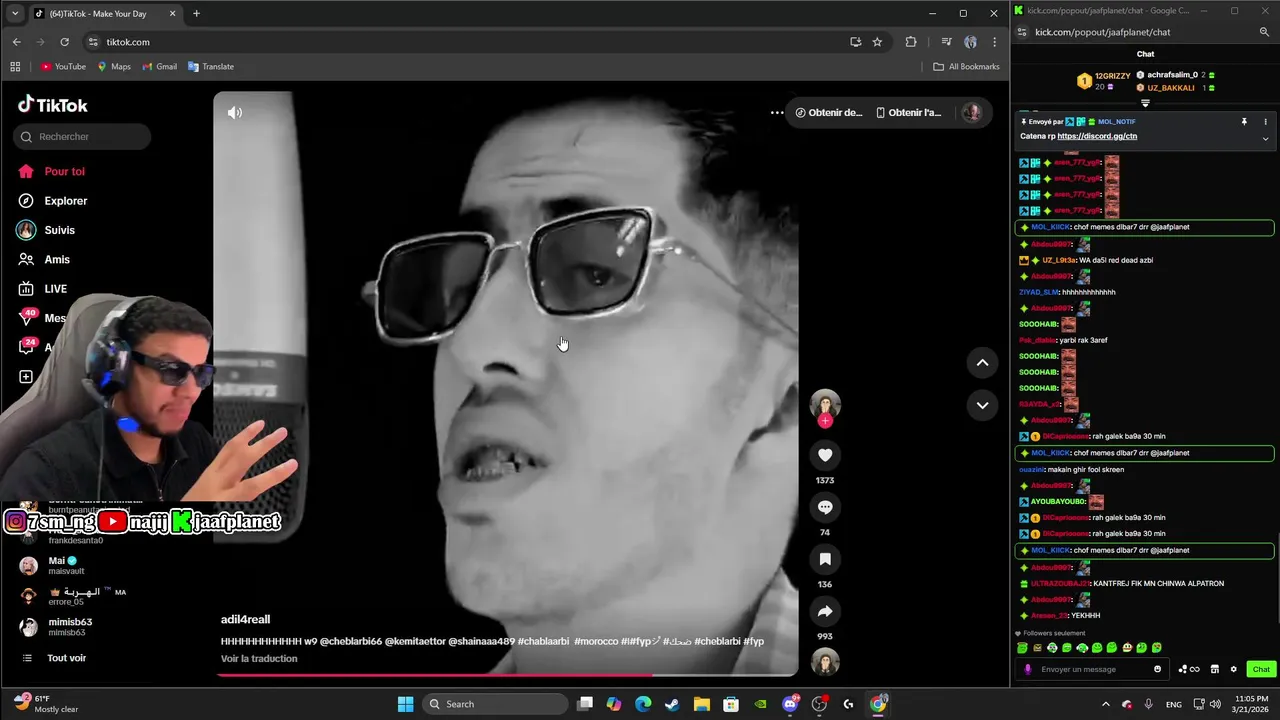
Task: Search in the Kick popout window
Action: (x=1264, y=32)
